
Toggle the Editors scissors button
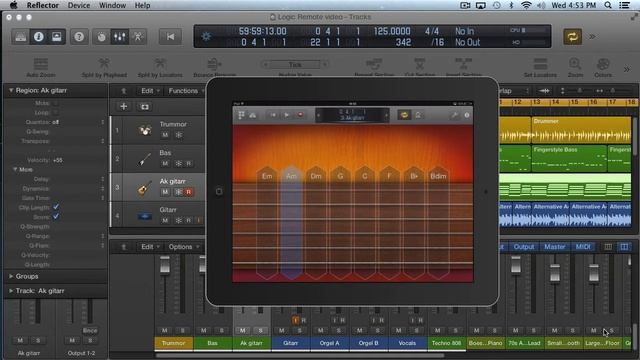pyautogui.click(x=138, y=37)
